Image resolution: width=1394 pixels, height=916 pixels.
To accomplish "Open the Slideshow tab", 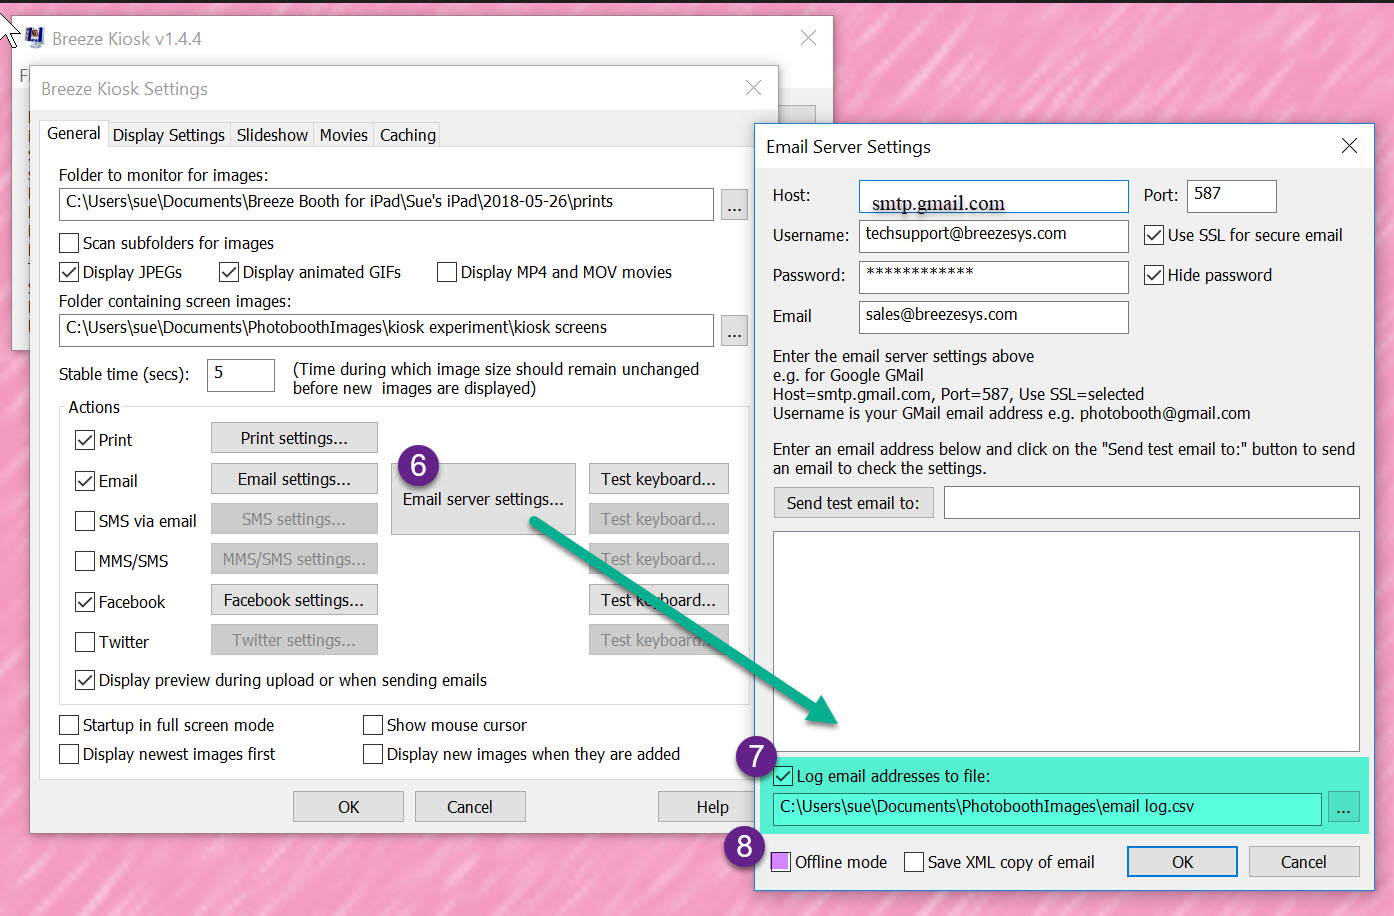I will (272, 135).
